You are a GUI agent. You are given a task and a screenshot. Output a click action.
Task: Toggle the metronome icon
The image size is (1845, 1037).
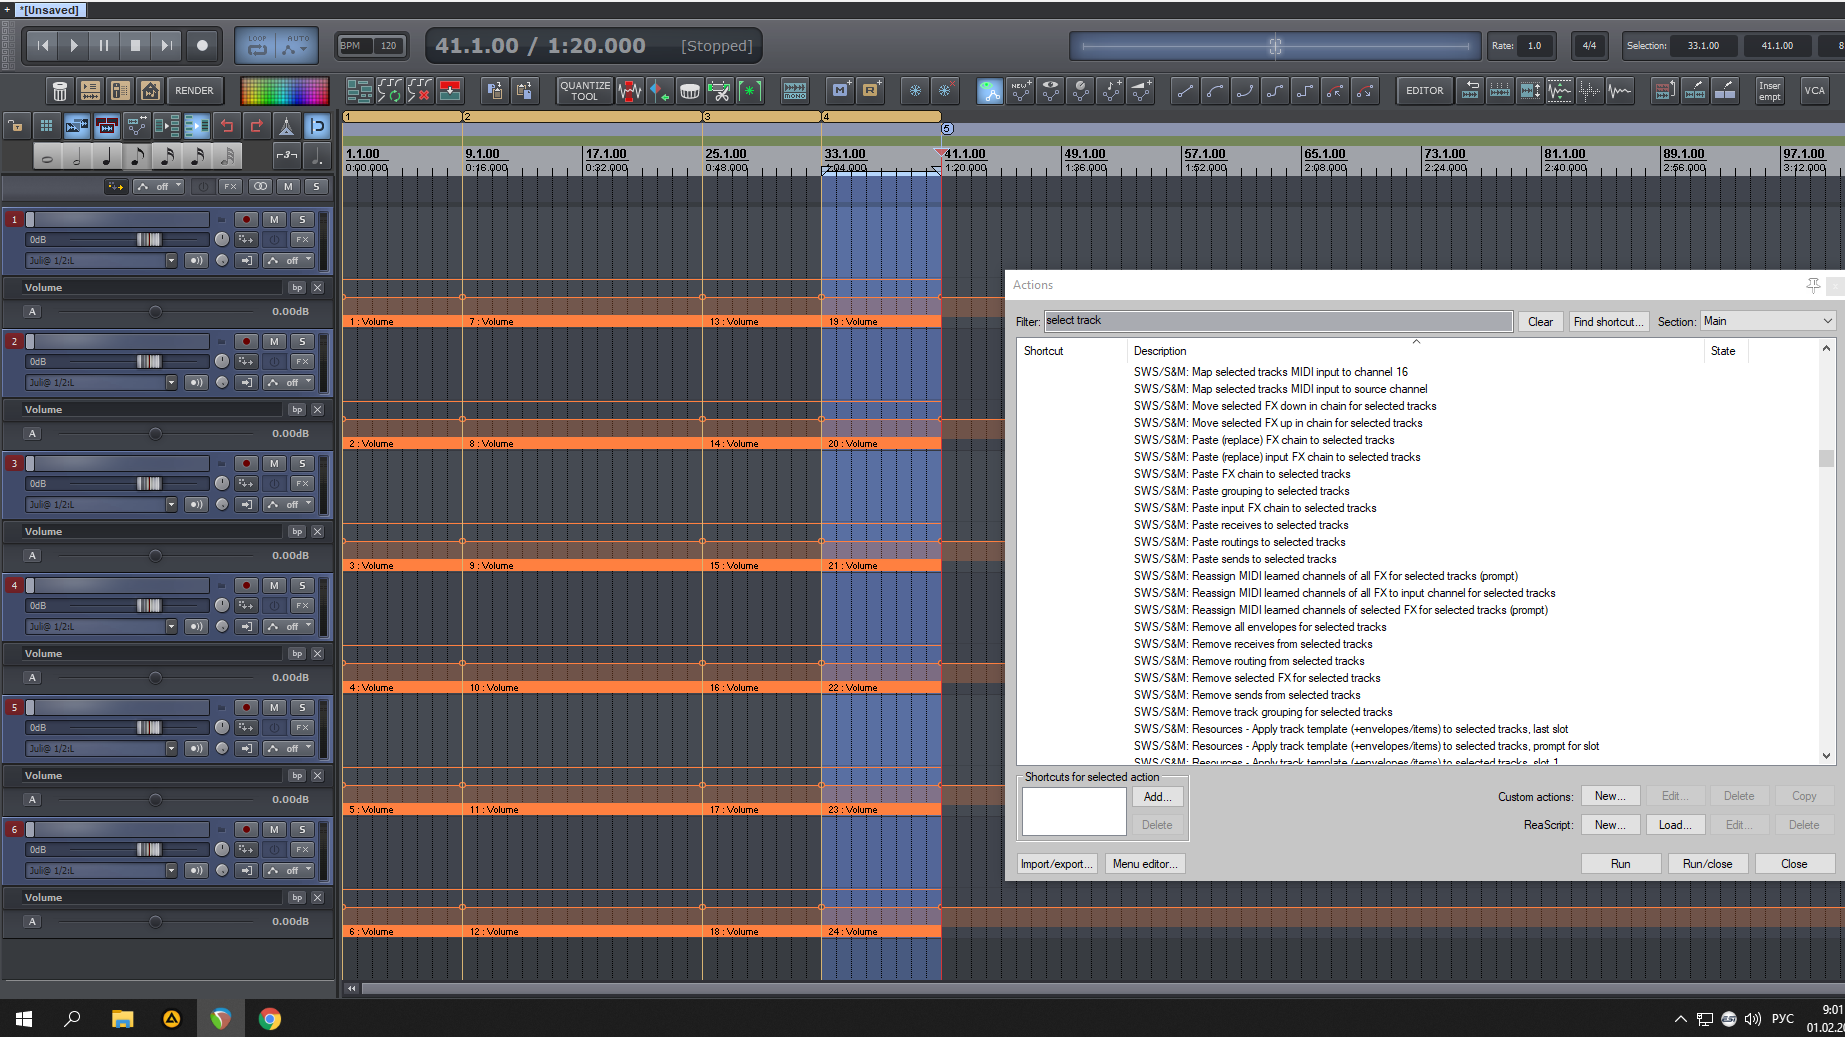tap(287, 126)
